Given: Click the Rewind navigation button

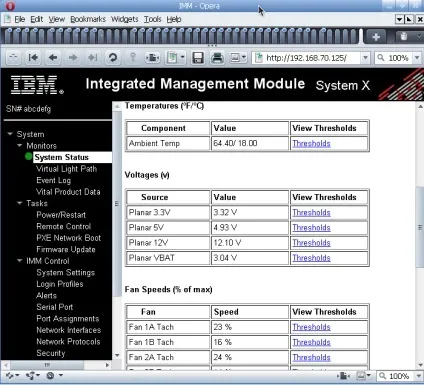Looking at the screenshot, I should (33, 58).
